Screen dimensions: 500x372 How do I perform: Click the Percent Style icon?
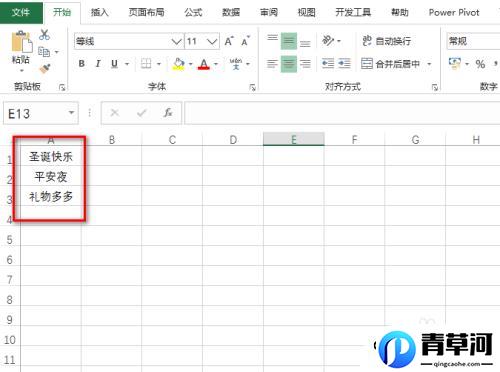click(x=480, y=64)
